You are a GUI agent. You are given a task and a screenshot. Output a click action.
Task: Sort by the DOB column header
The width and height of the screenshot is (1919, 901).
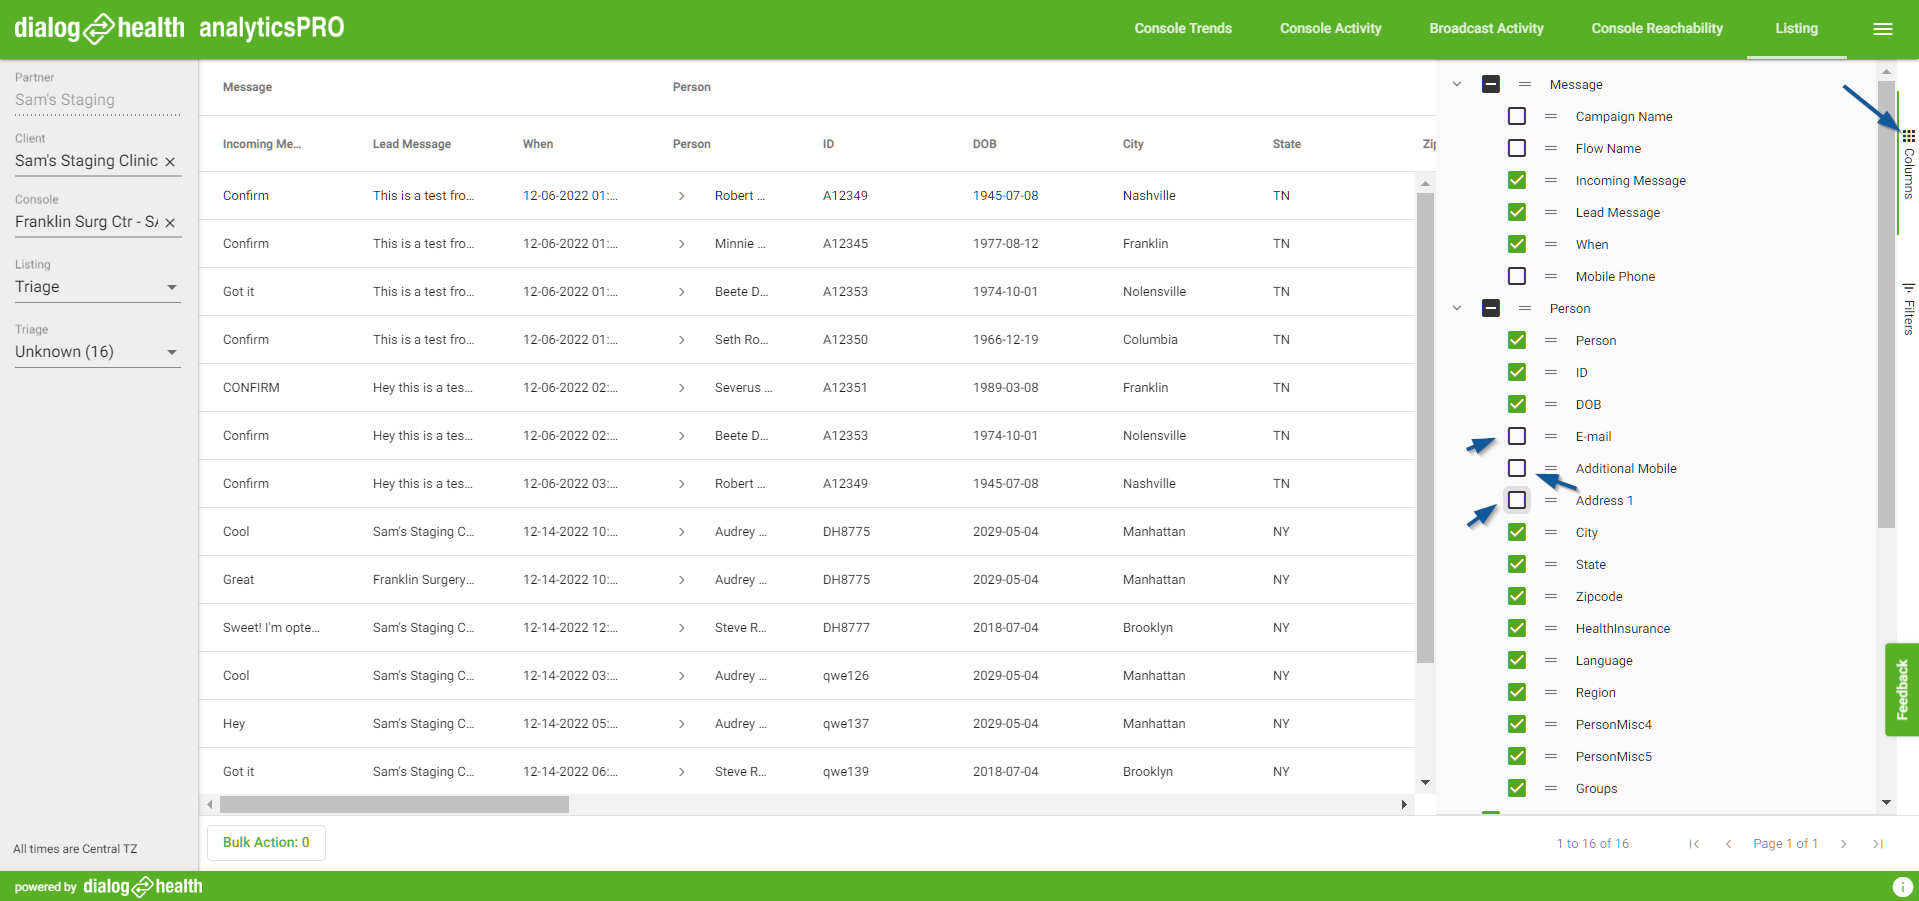pyautogui.click(x=984, y=145)
